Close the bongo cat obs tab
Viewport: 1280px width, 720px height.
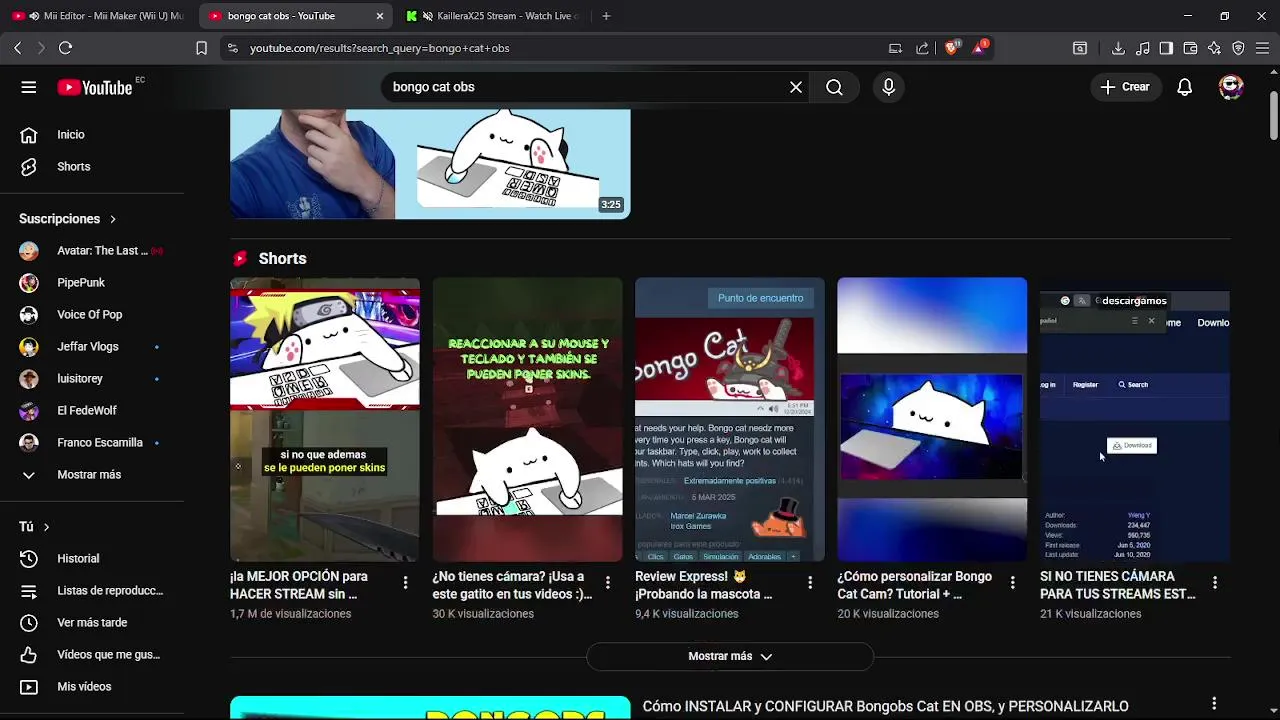[380, 16]
